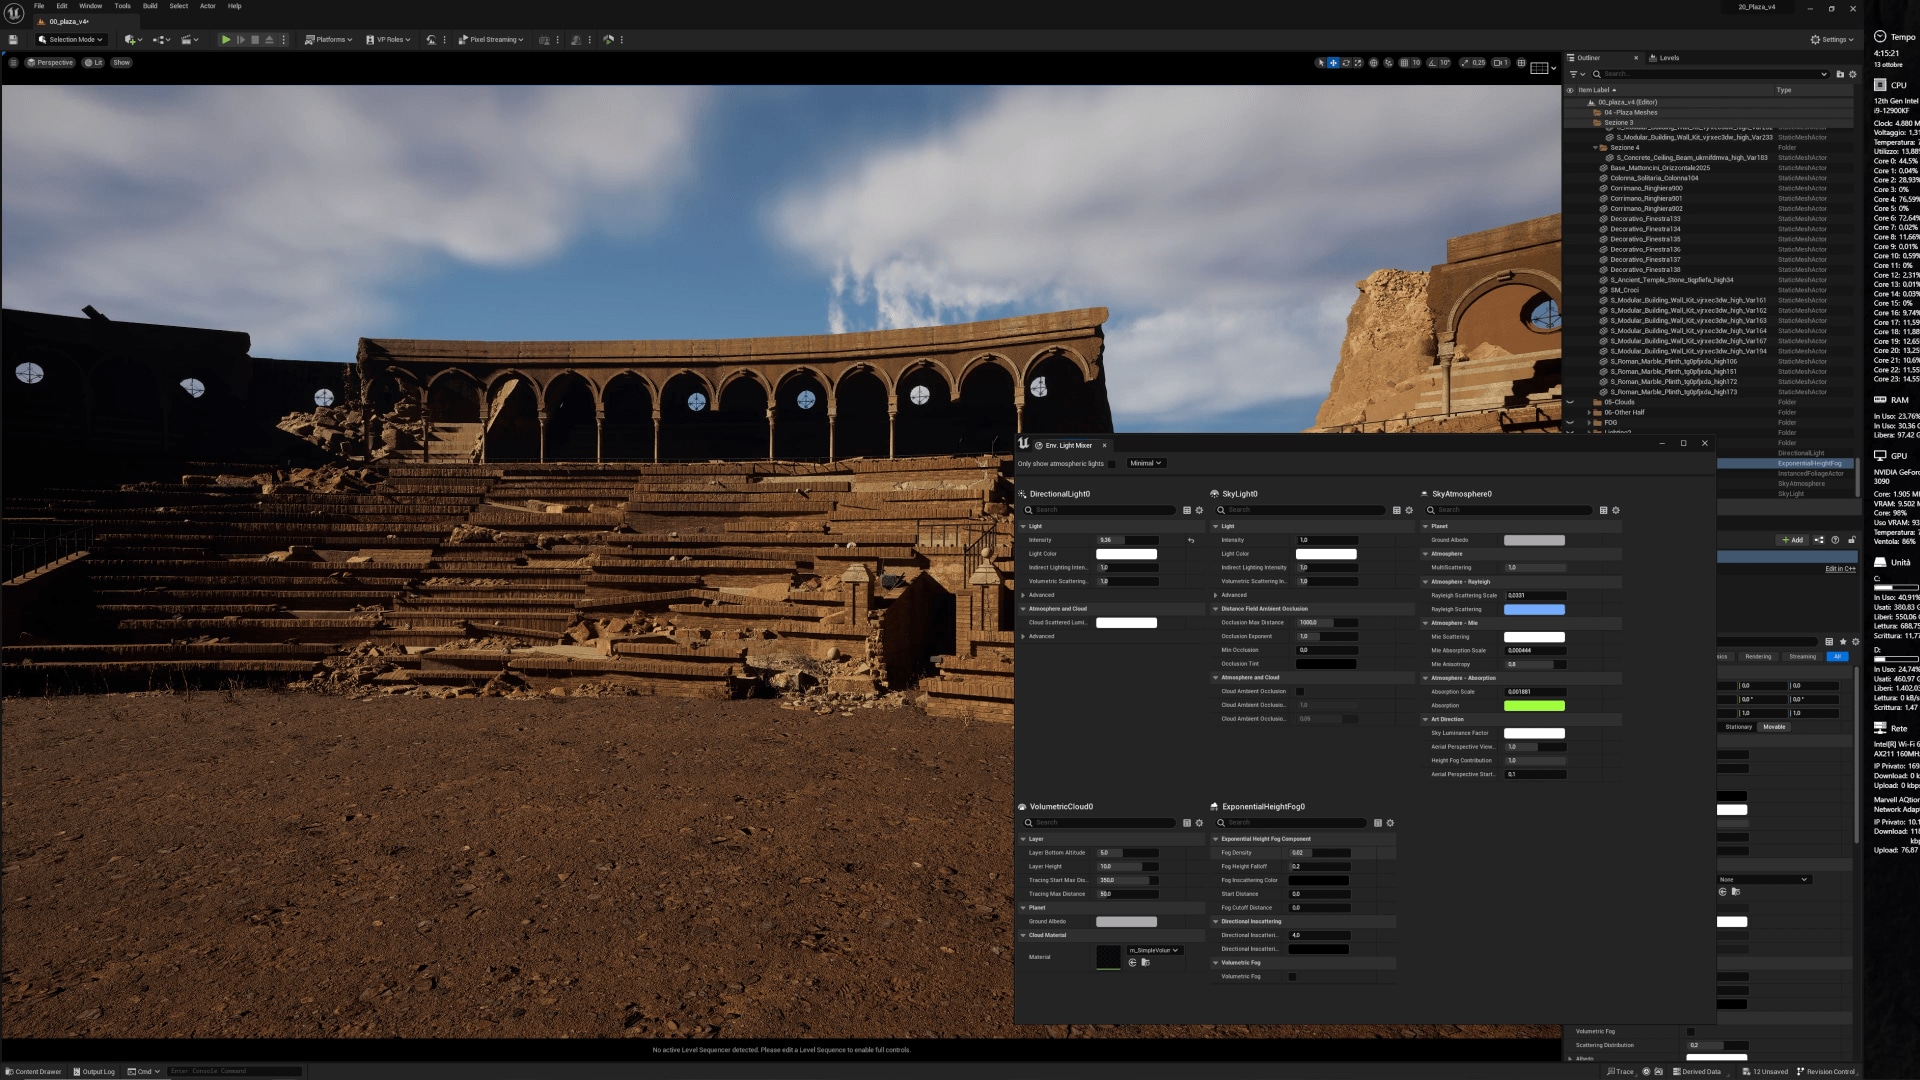Screen dimensions: 1920x1080
Task: Click the console command input field
Action: (x=235, y=1071)
